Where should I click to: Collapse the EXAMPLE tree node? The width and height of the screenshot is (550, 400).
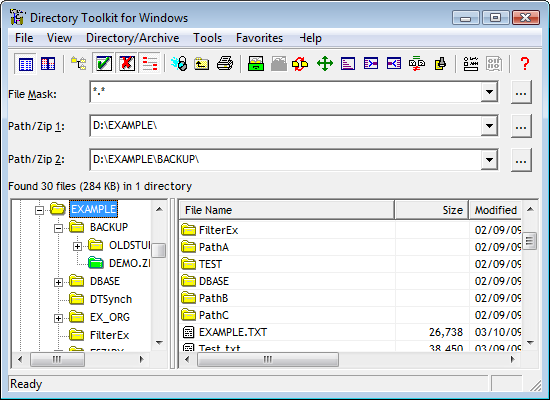[40, 210]
